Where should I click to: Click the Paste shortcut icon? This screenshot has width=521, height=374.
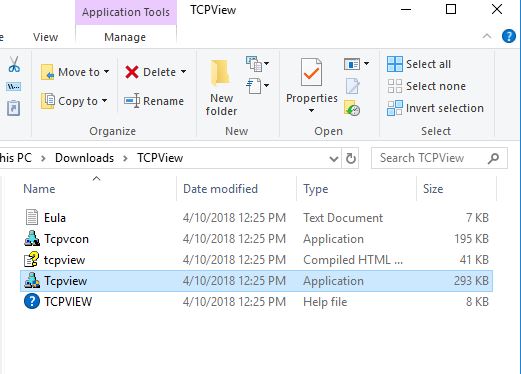pos(14,108)
